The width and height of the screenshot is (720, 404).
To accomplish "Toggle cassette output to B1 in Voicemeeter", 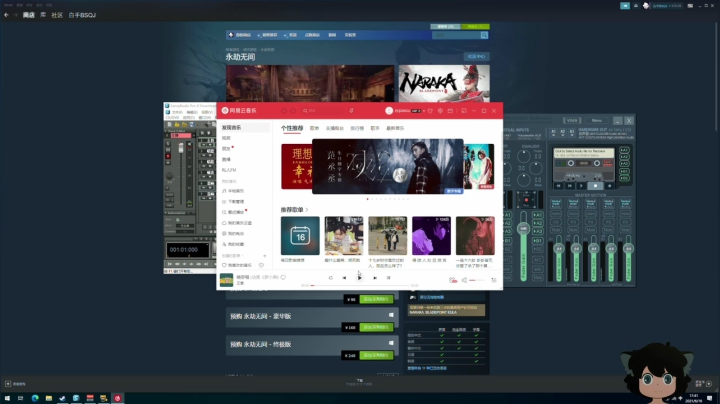I will [x=624, y=172].
